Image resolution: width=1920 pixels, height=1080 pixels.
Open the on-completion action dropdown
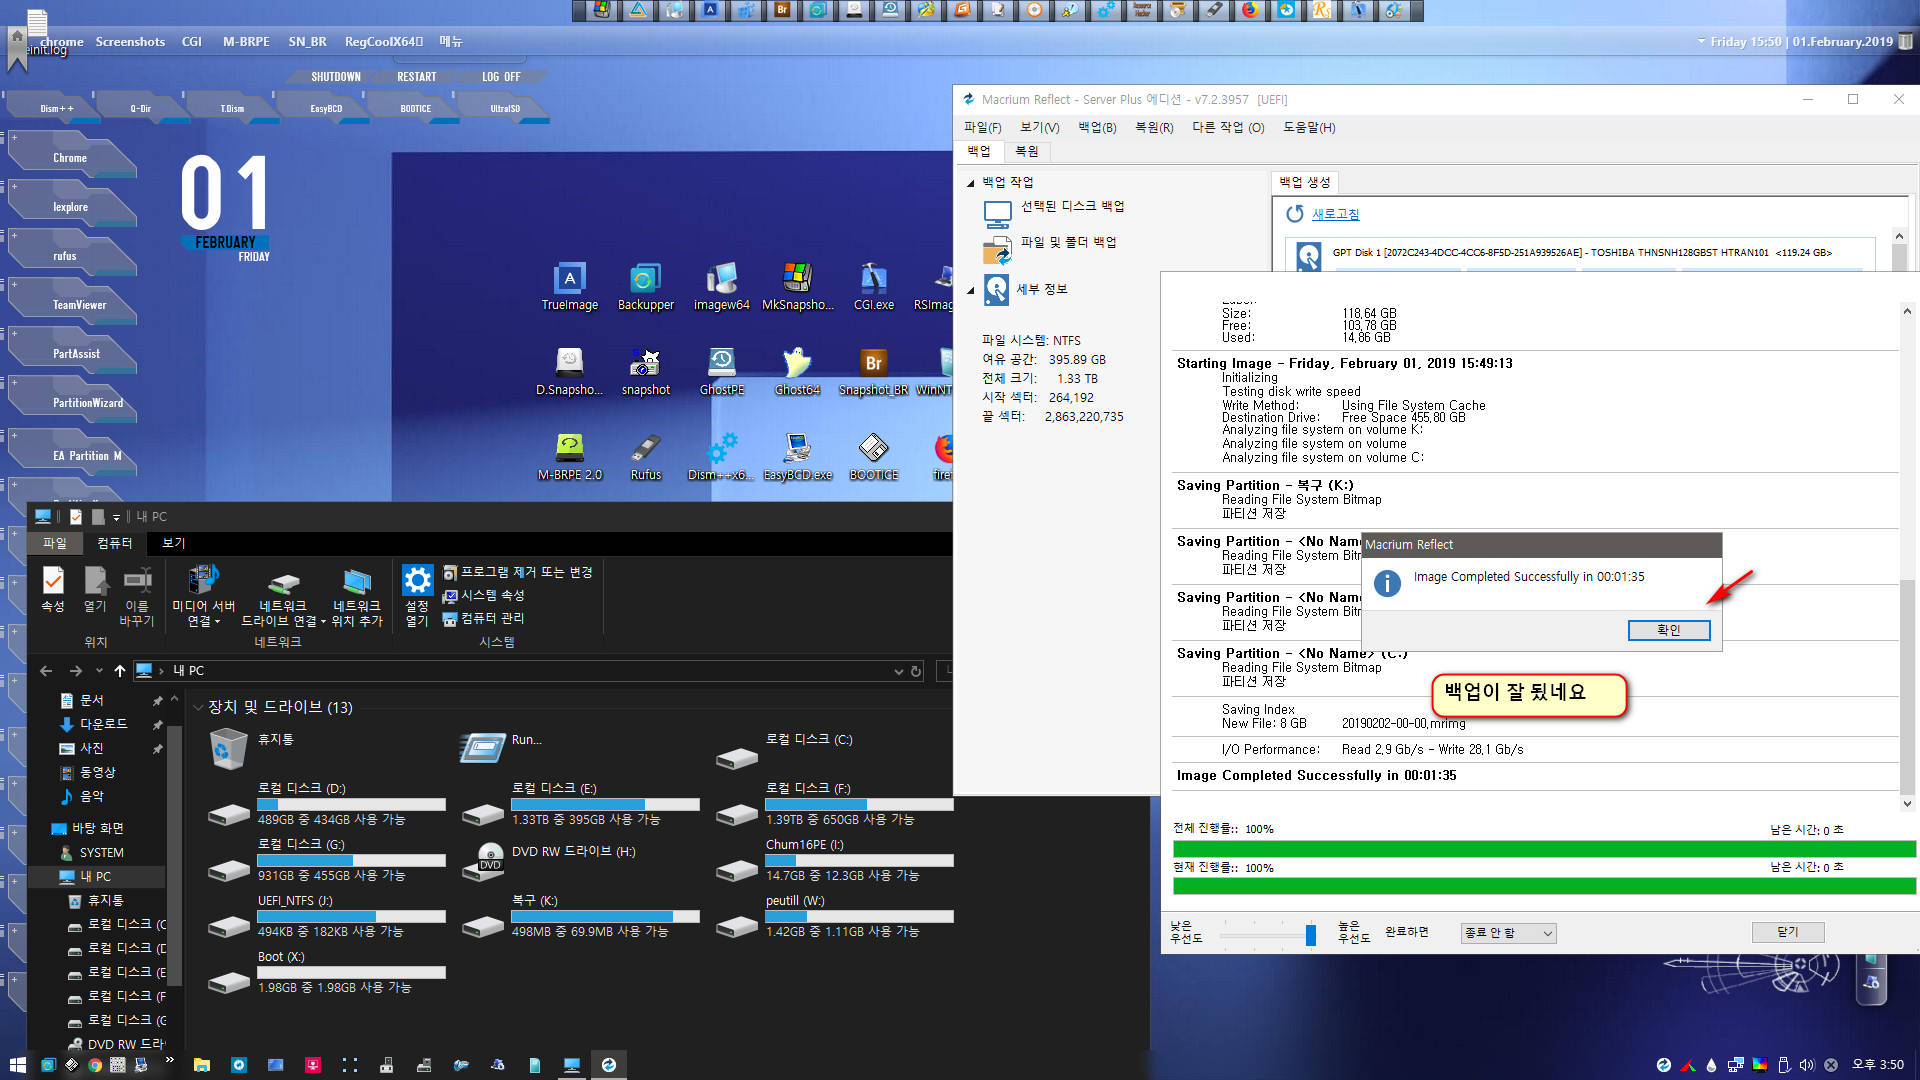[1508, 933]
